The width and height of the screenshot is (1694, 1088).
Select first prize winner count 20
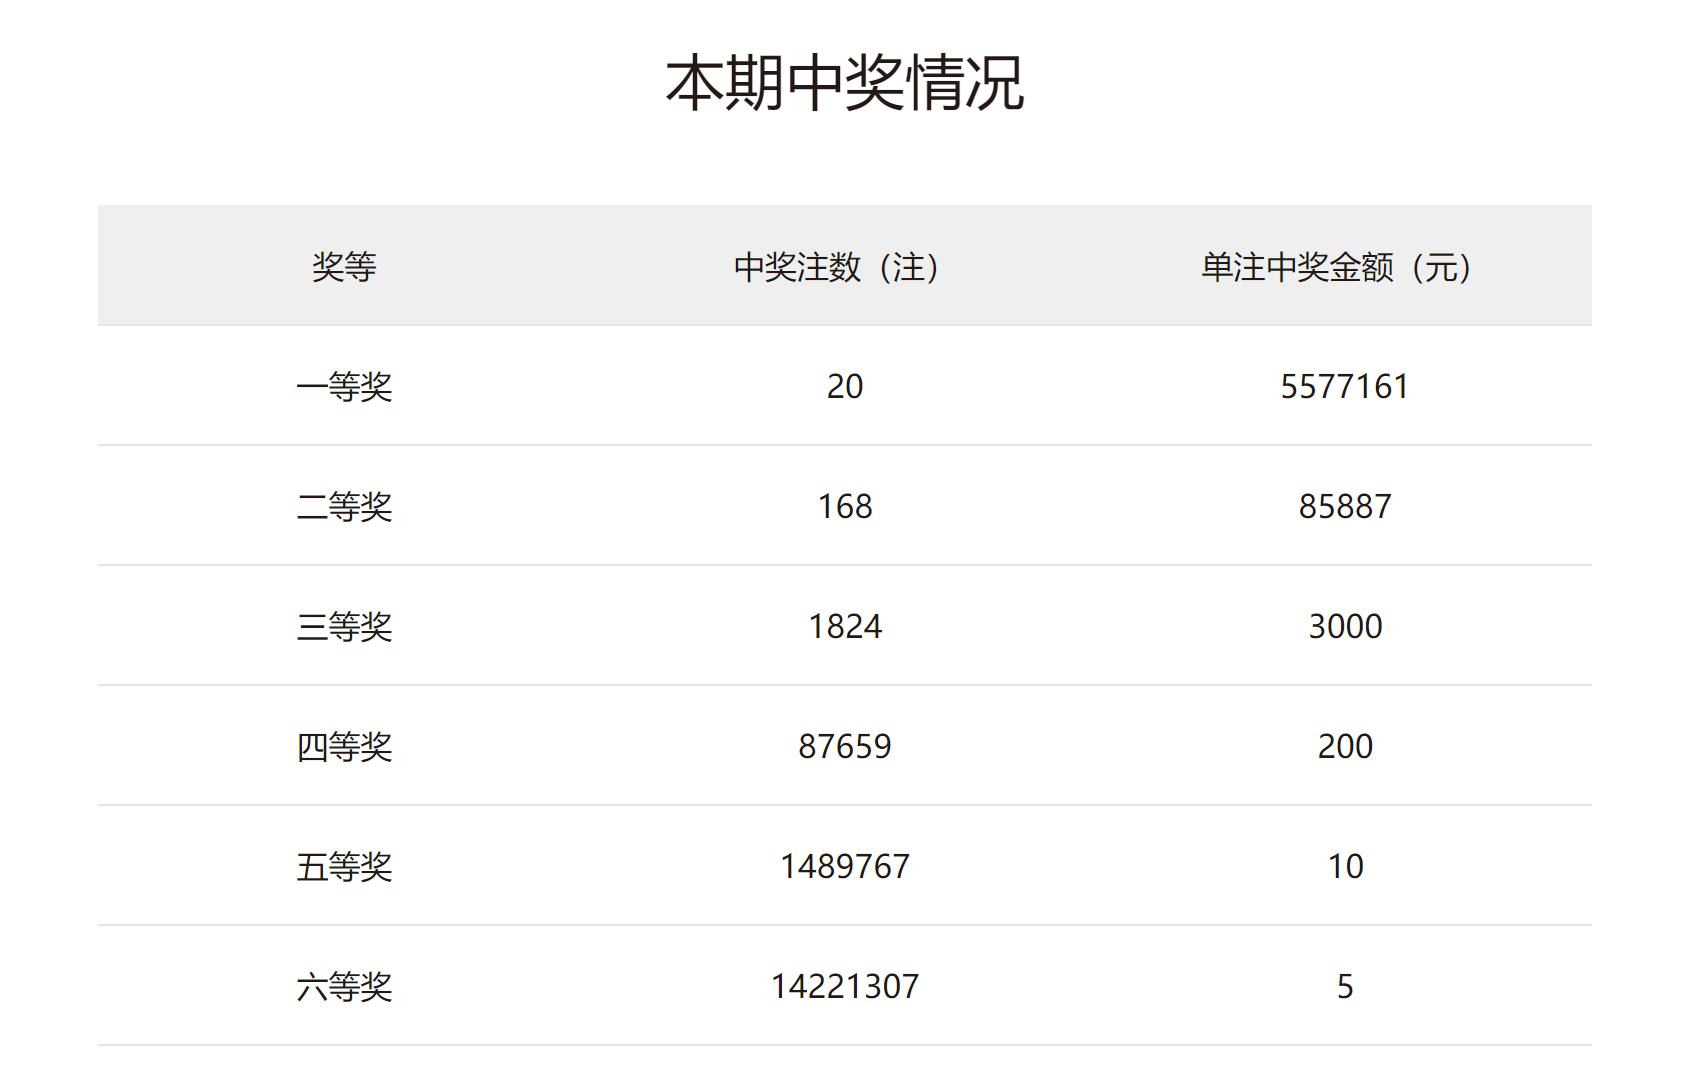[x=845, y=387]
